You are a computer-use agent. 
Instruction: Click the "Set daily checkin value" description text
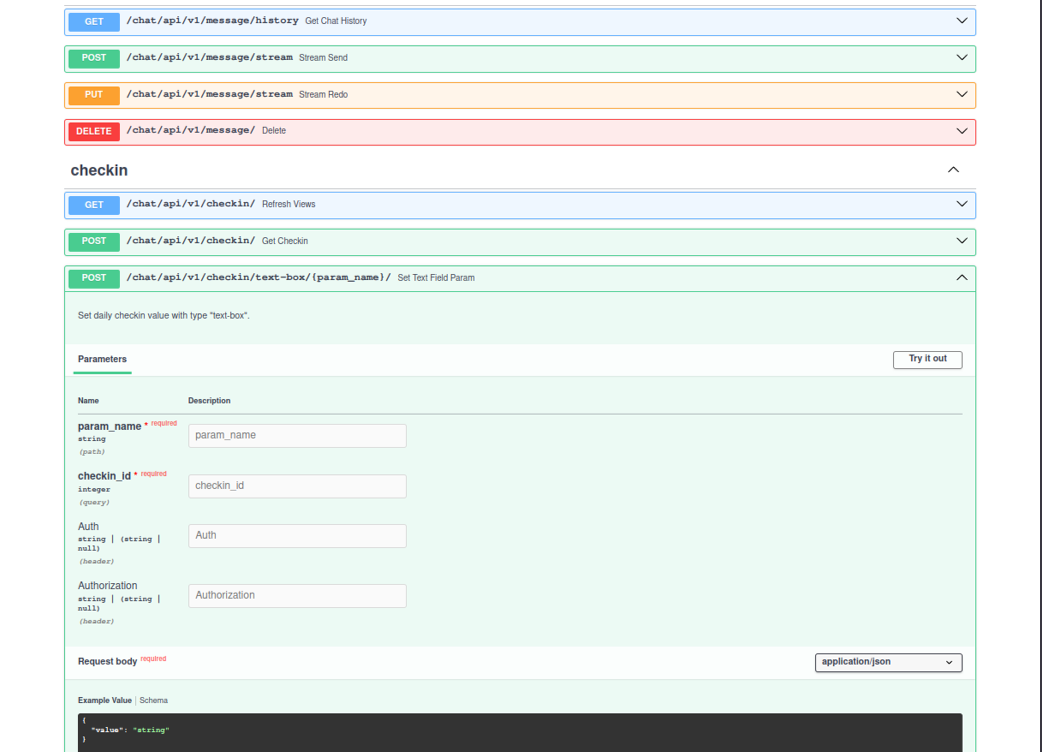pyautogui.click(x=163, y=316)
